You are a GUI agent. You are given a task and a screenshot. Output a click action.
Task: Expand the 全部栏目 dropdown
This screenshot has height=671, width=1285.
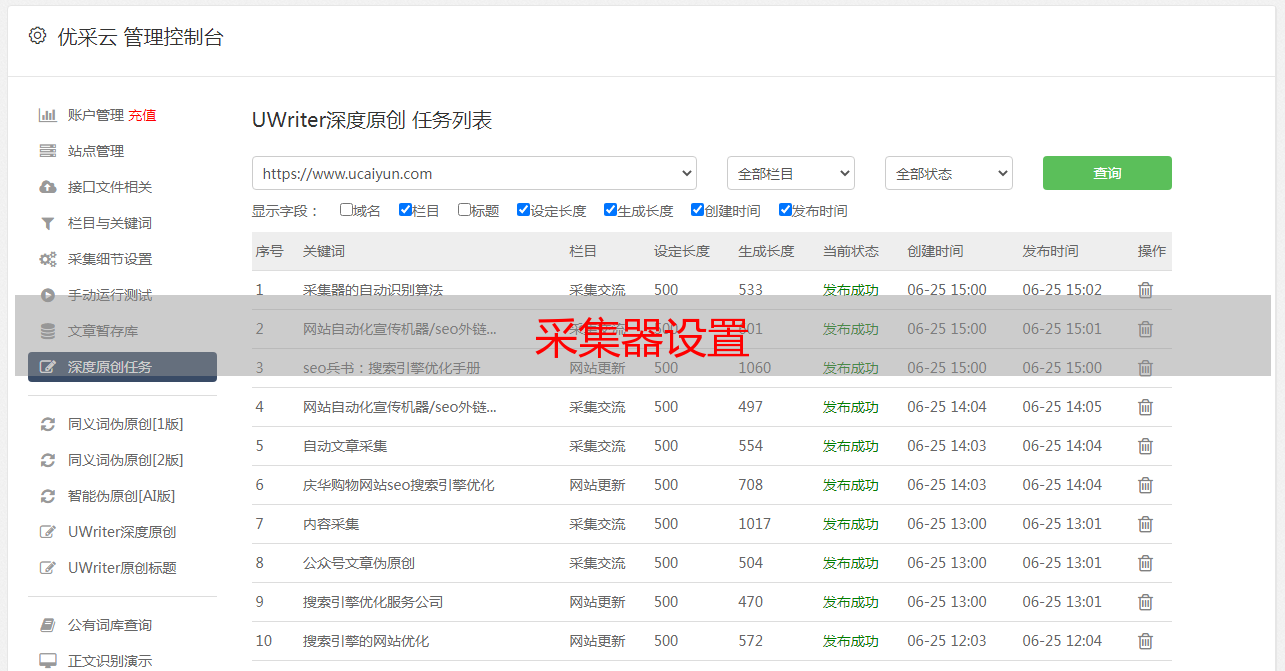click(790, 173)
